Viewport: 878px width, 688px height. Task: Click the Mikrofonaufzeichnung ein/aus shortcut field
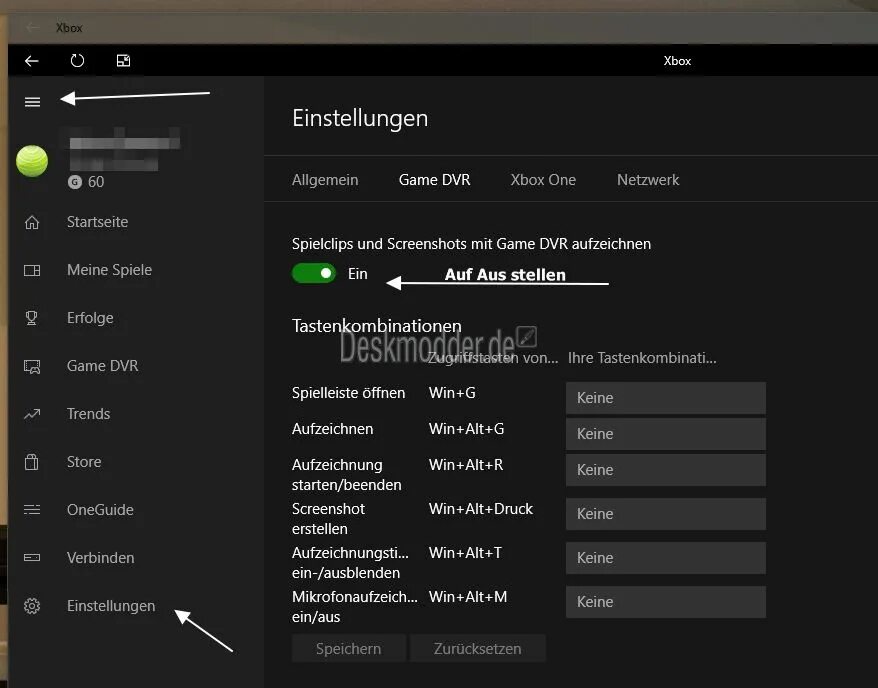[666, 602]
